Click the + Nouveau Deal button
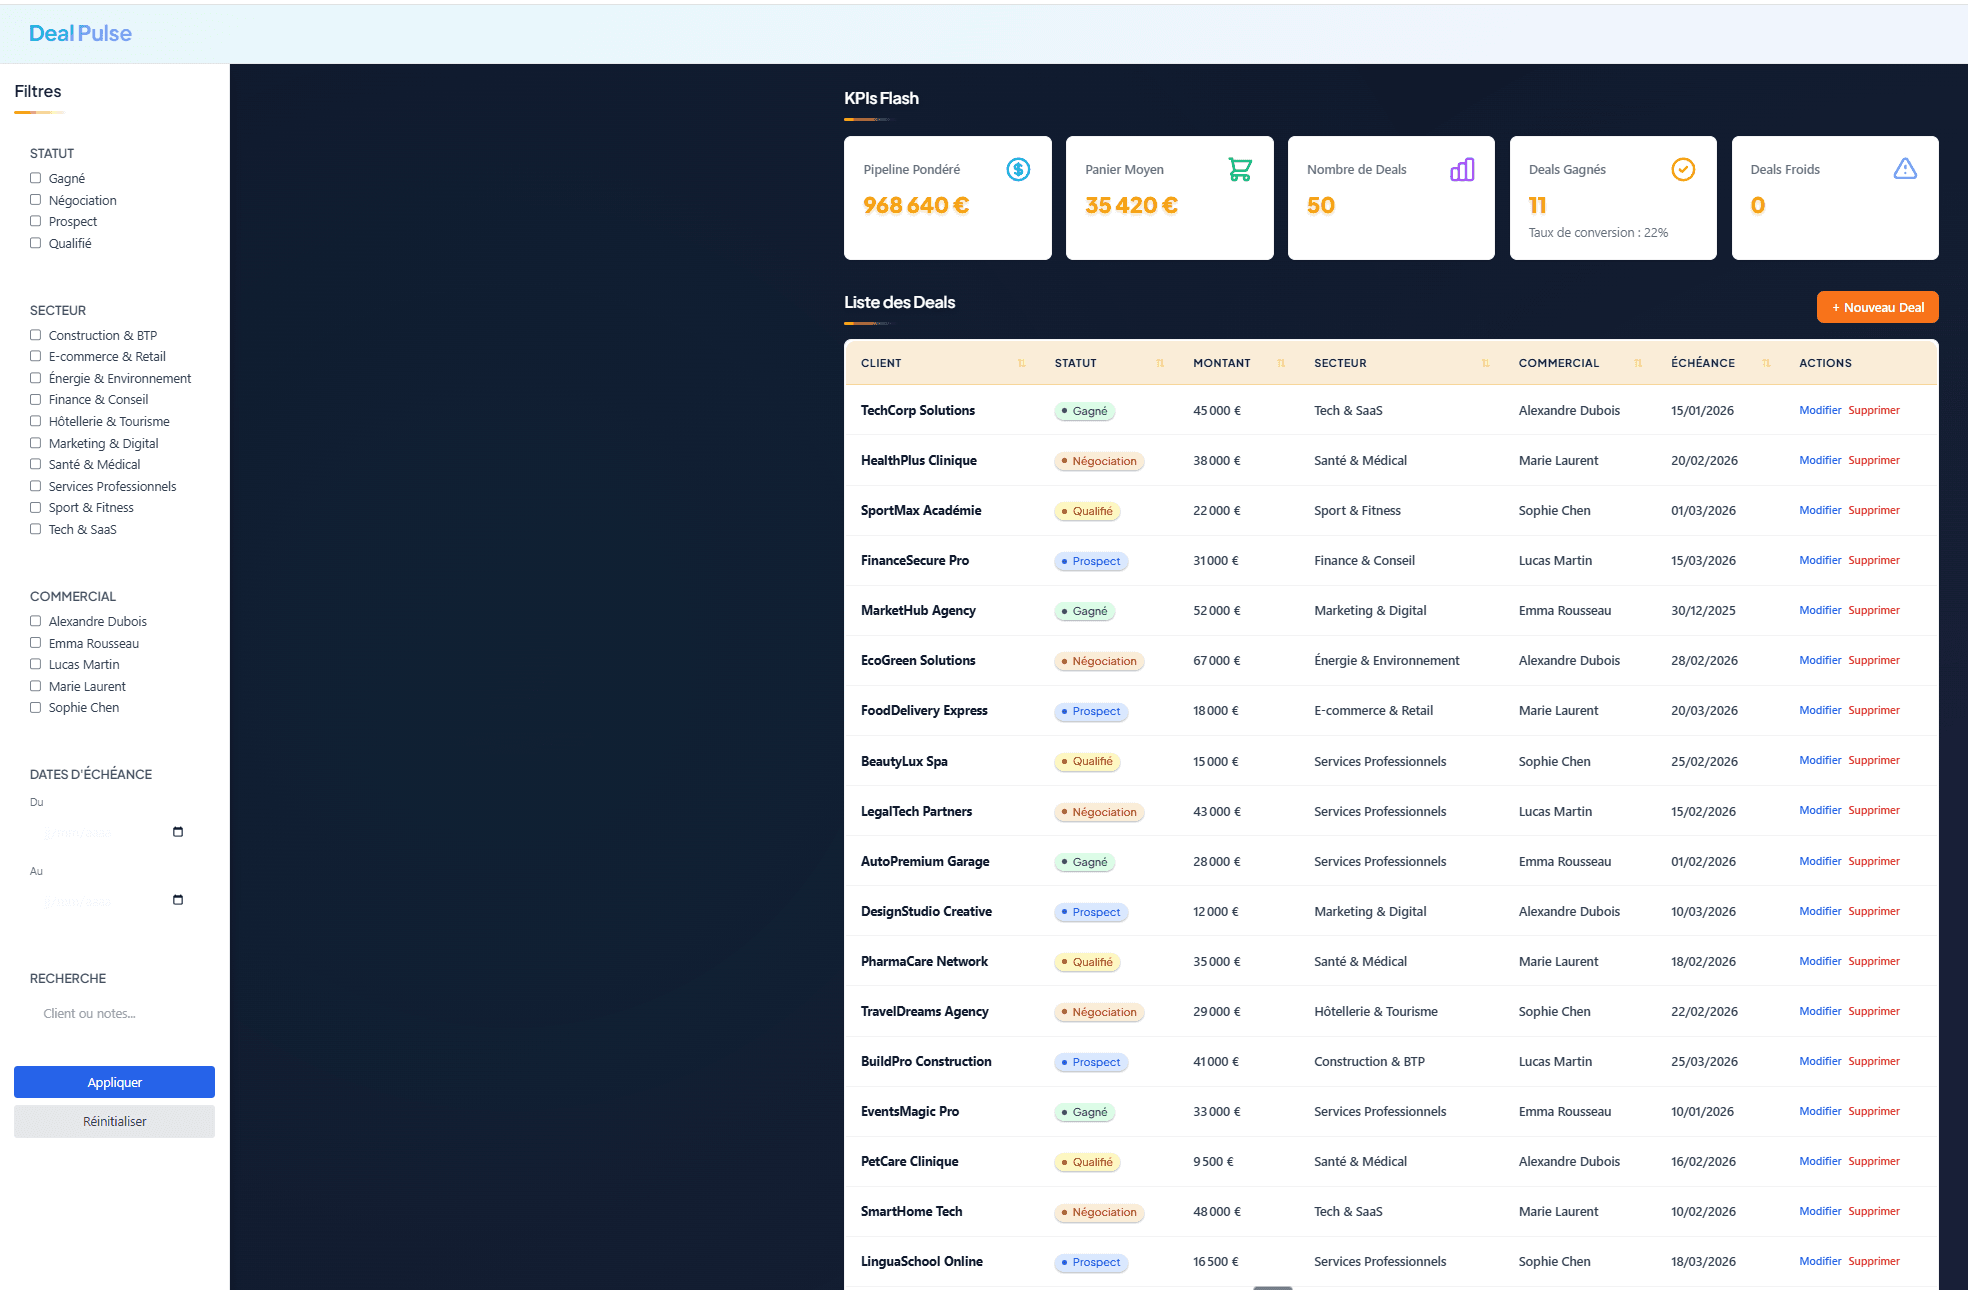Screen dimensions: 1968x1290 tap(1877, 307)
